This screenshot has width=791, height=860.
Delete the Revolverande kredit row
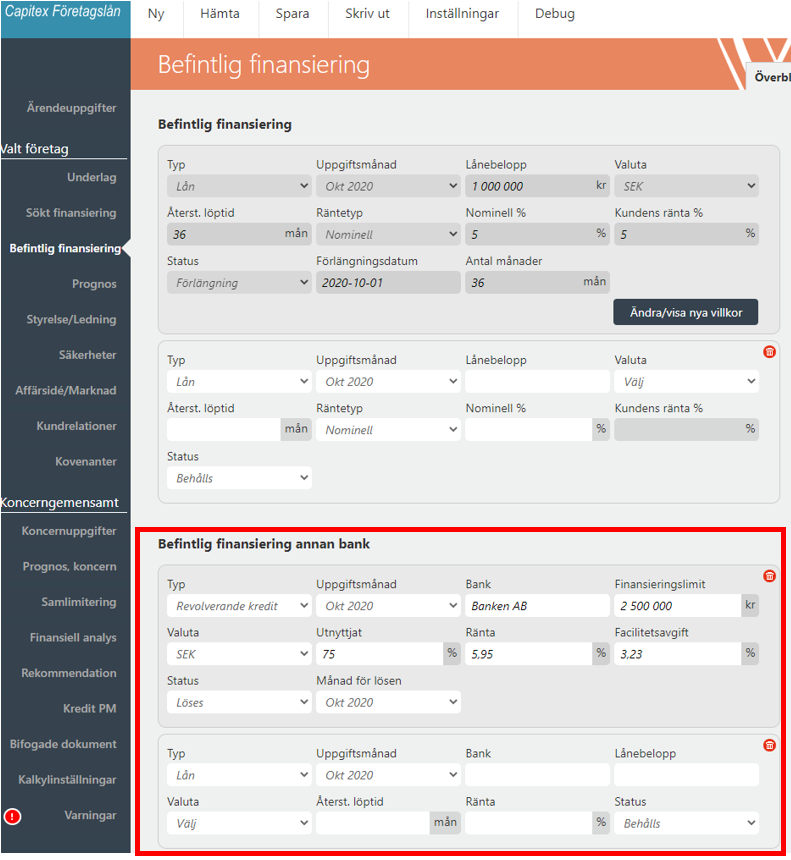[x=769, y=576]
